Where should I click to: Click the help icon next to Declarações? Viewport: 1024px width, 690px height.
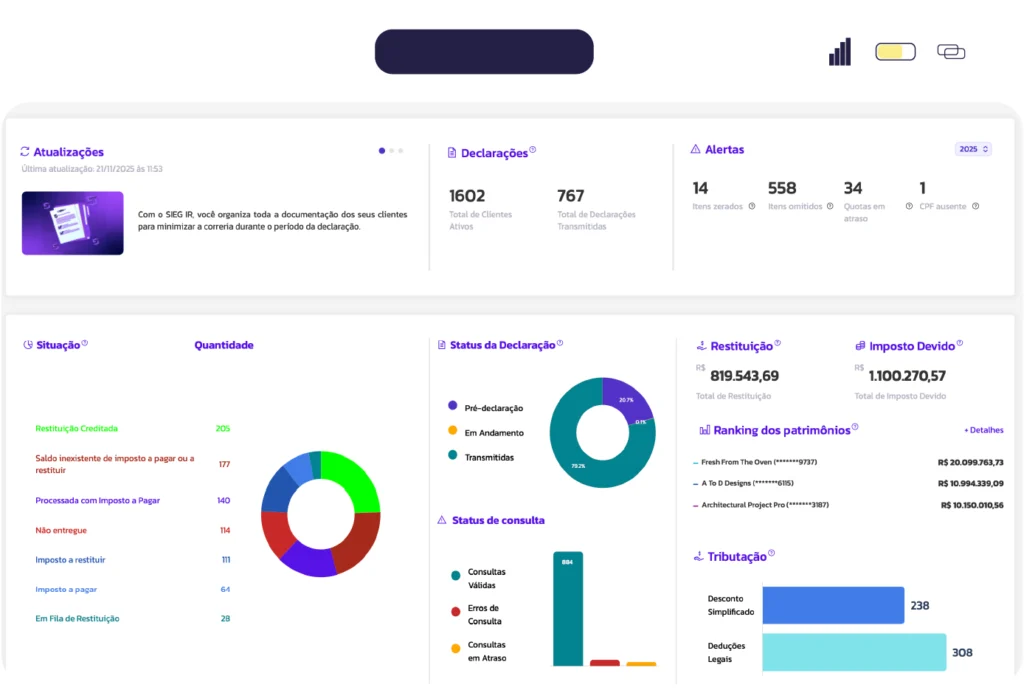pyautogui.click(x=533, y=151)
